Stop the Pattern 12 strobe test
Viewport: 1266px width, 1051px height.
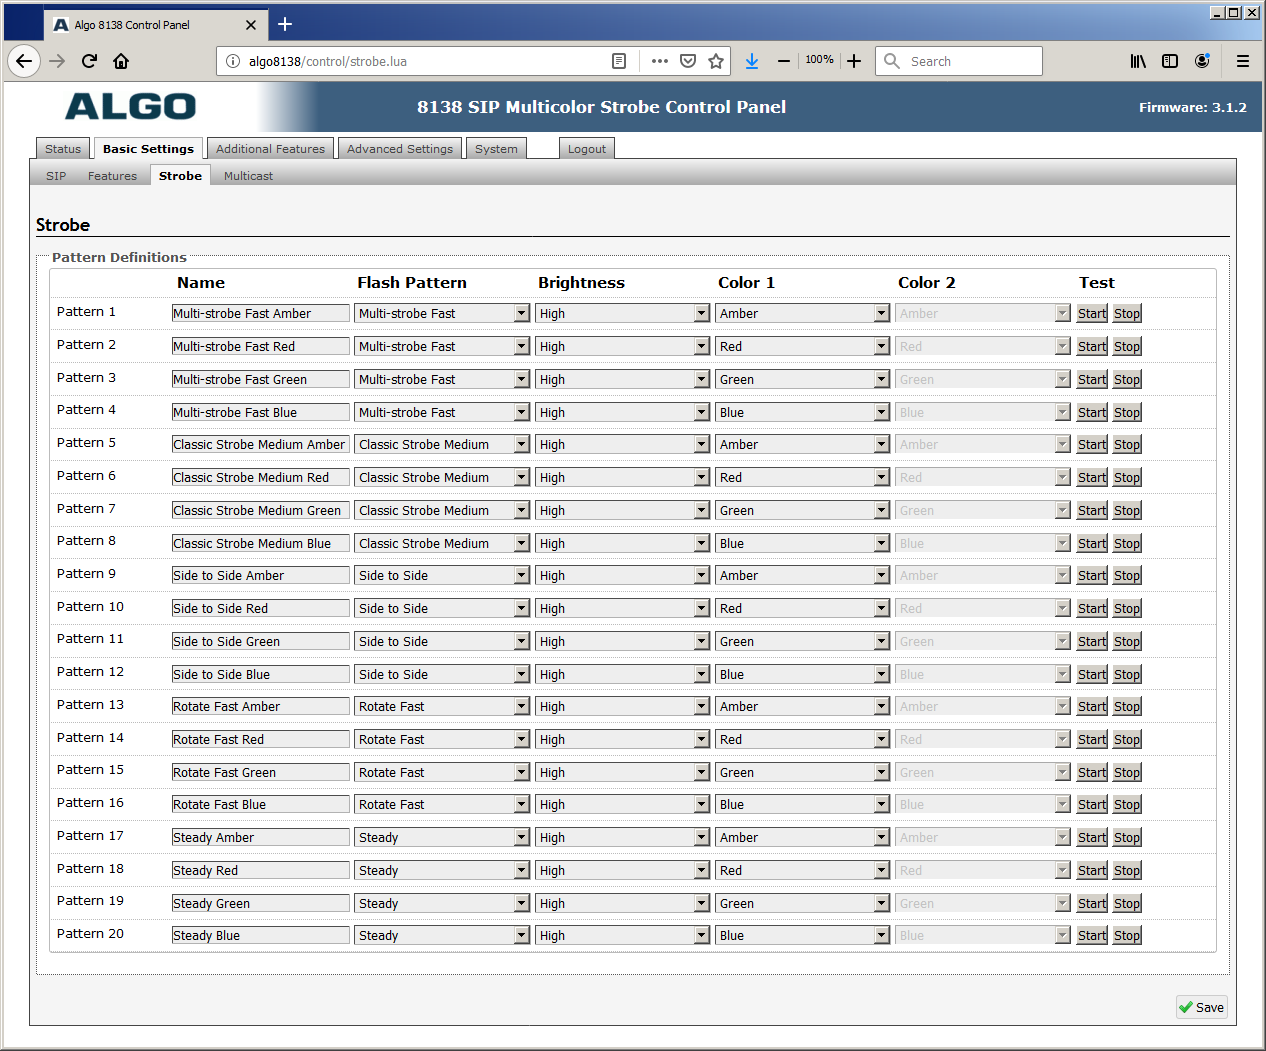[x=1127, y=674]
